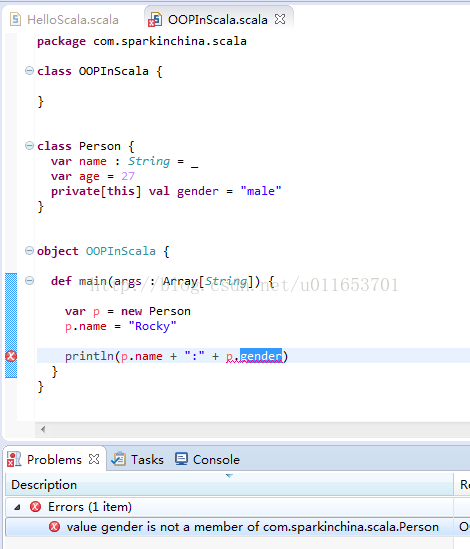
Task: Click the number 27 in var age
Action: coord(128,176)
